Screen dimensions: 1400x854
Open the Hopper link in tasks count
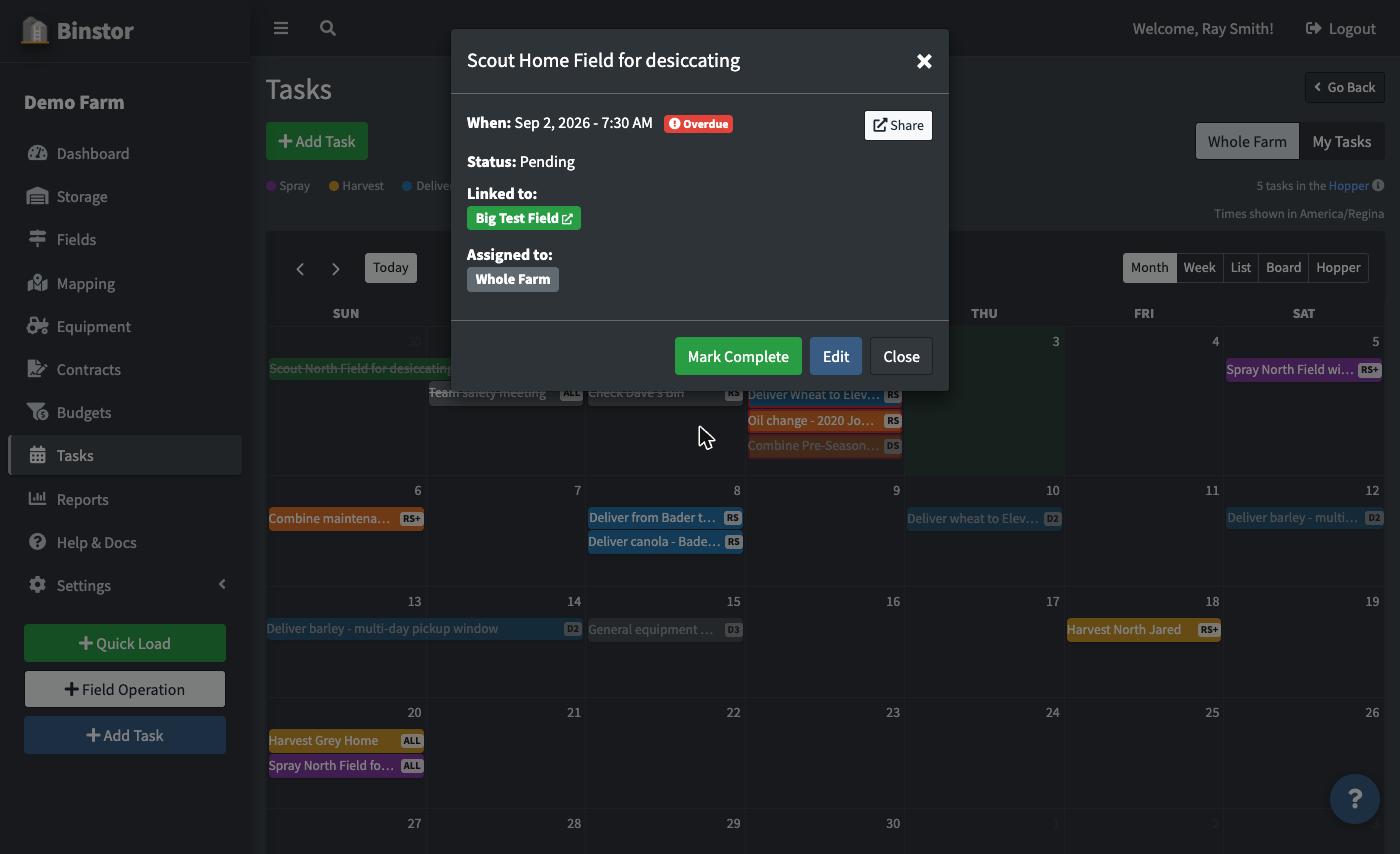pos(1348,185)
